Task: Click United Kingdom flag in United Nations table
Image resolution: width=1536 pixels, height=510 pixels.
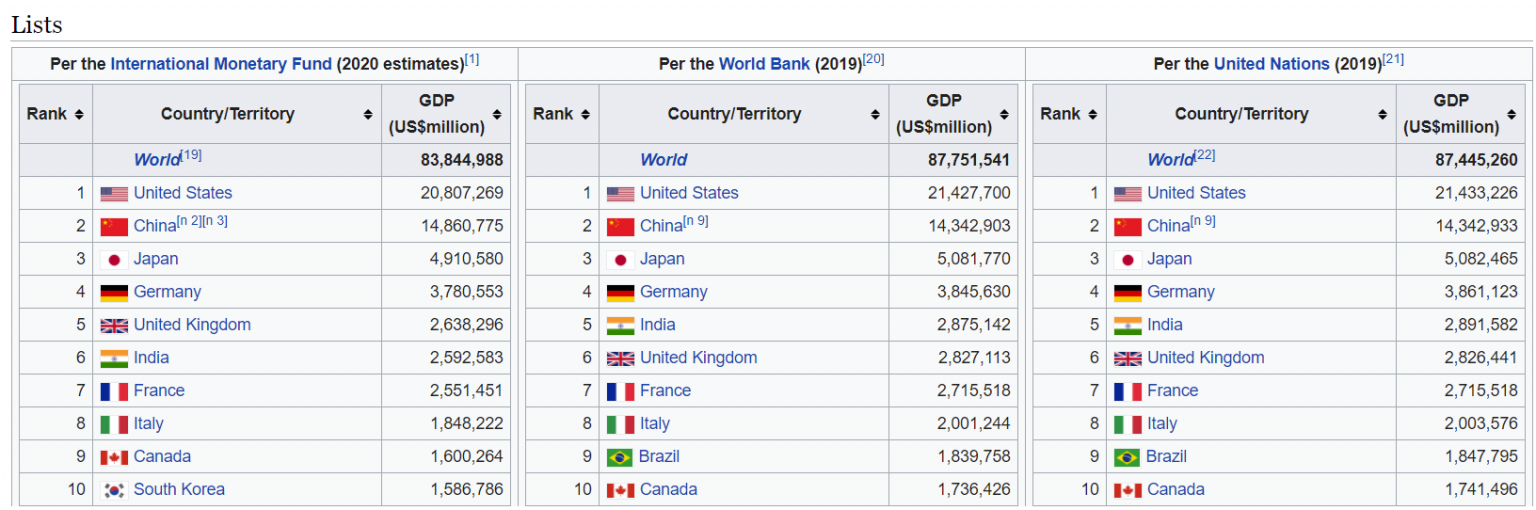Action: [x=1127, y=358]
